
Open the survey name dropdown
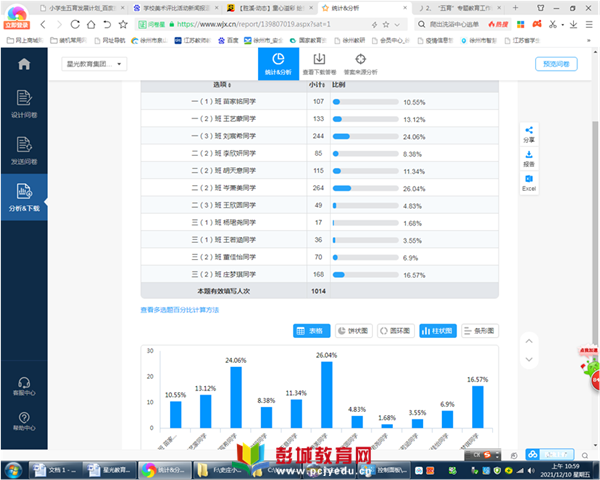(94, 64)
